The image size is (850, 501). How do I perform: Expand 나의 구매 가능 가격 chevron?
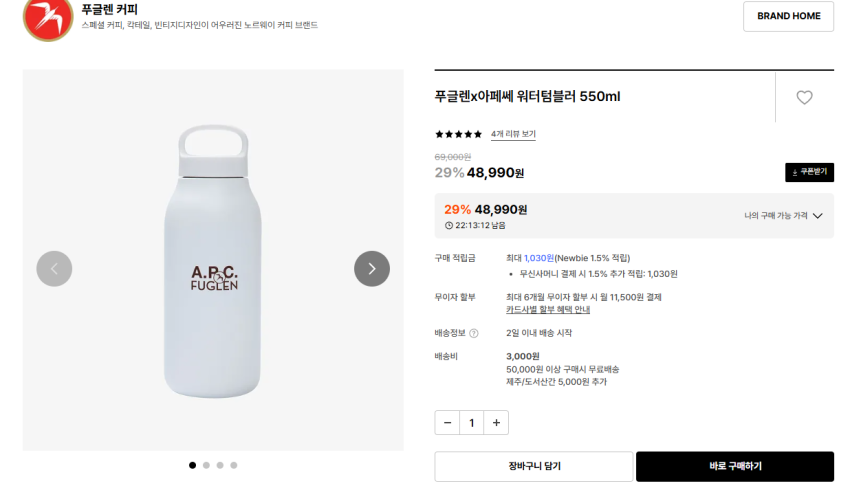click(817, 216)
